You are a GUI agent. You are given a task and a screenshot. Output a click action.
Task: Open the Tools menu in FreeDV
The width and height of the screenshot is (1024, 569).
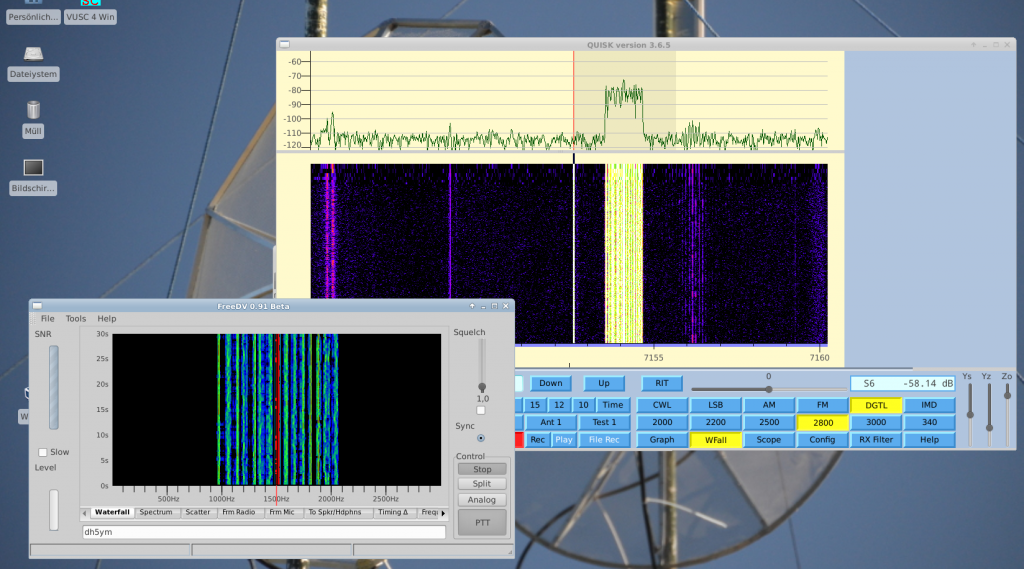[76, 319]
